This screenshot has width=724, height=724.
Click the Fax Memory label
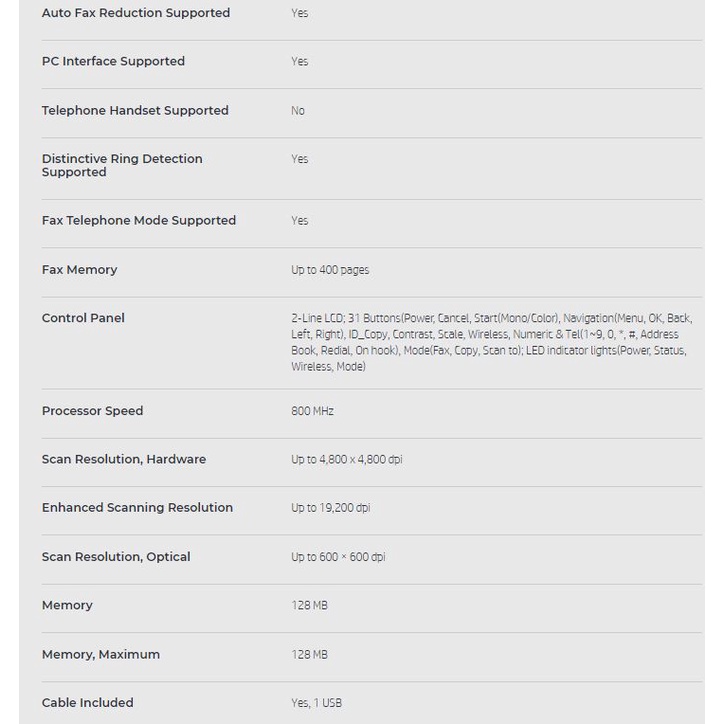pos(79,269)
